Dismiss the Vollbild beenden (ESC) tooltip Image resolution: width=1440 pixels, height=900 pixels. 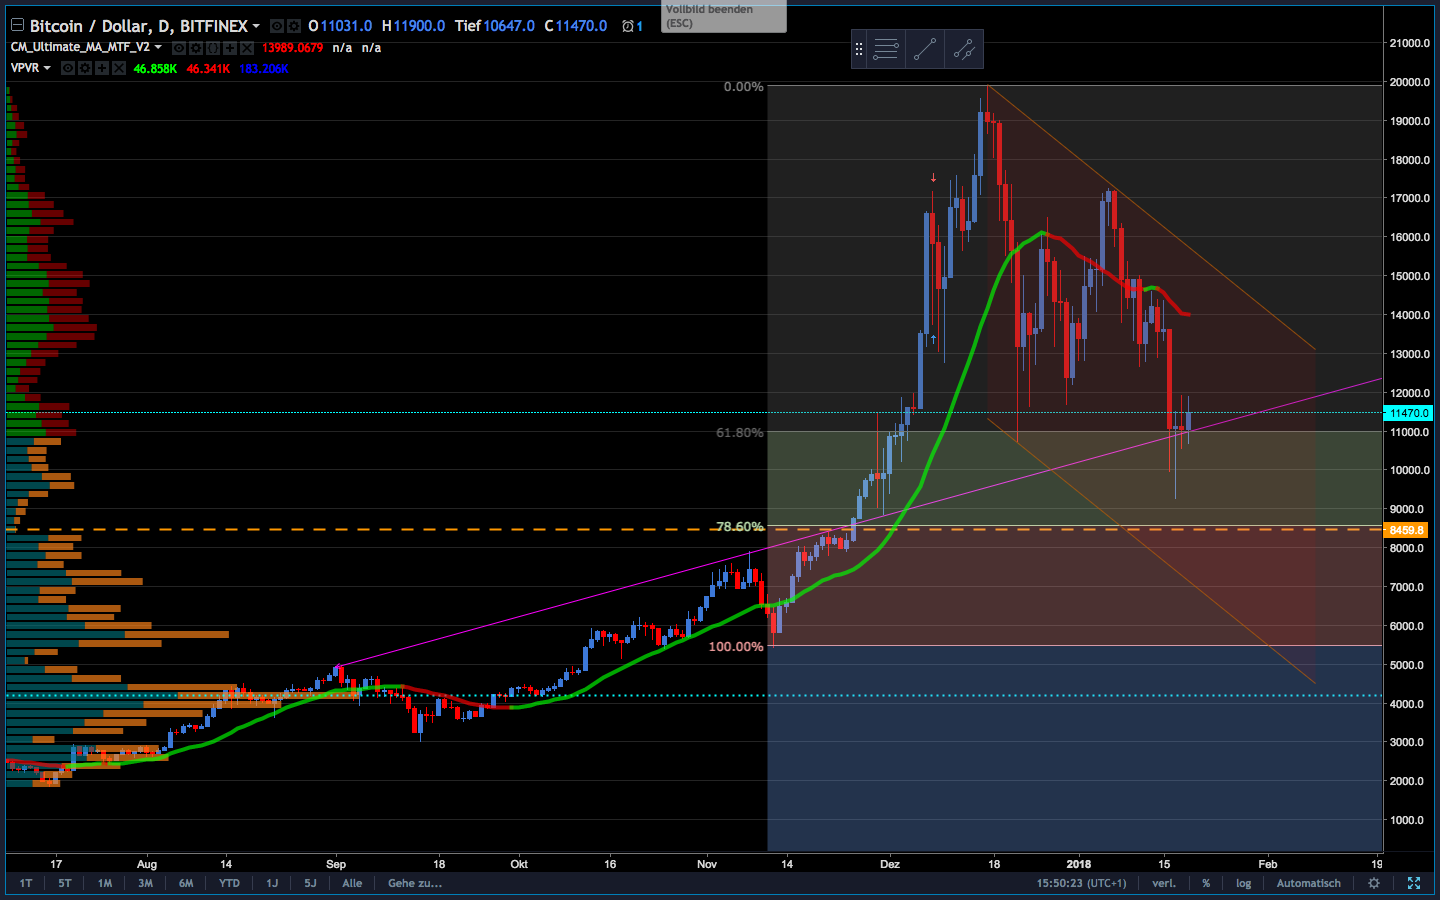click(723, 16)
